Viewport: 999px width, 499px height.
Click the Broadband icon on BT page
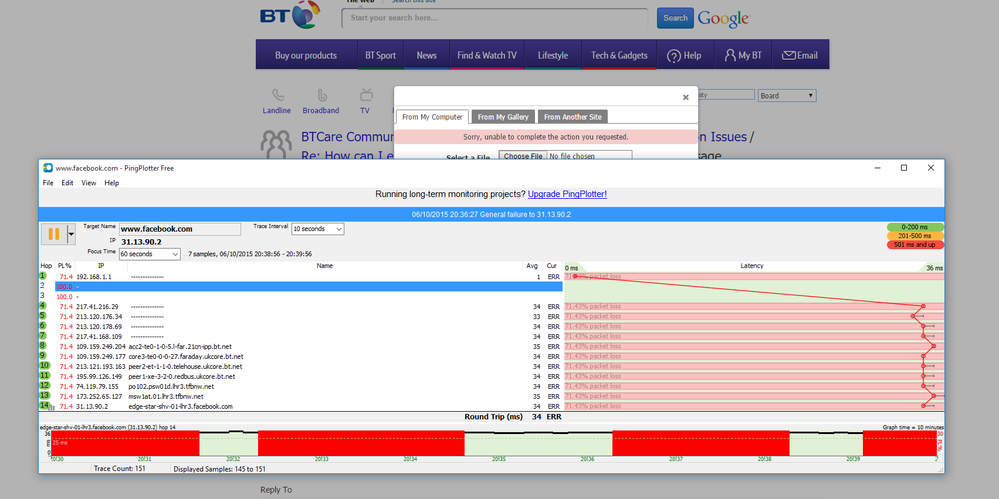322,96
